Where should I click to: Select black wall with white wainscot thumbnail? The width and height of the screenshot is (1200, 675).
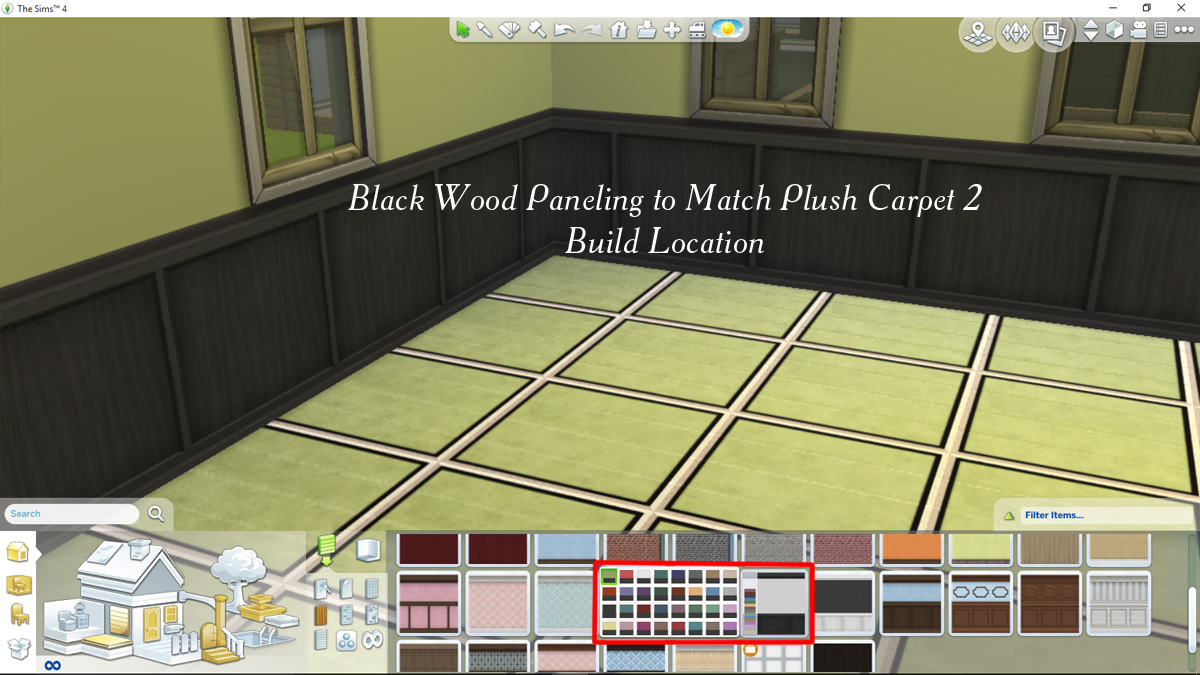(843, 603)
